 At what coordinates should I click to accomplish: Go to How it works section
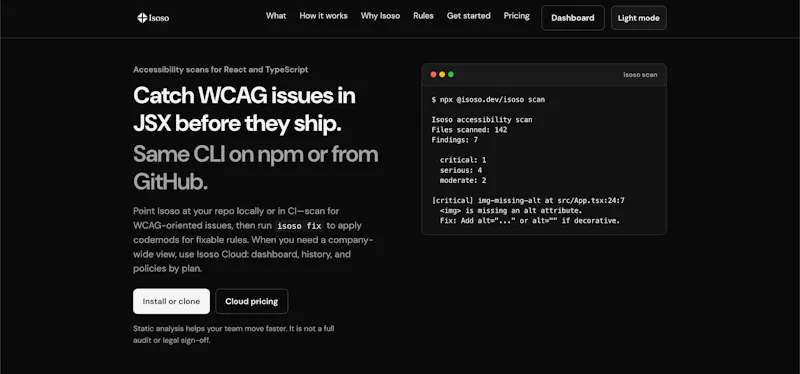(323, 16)
